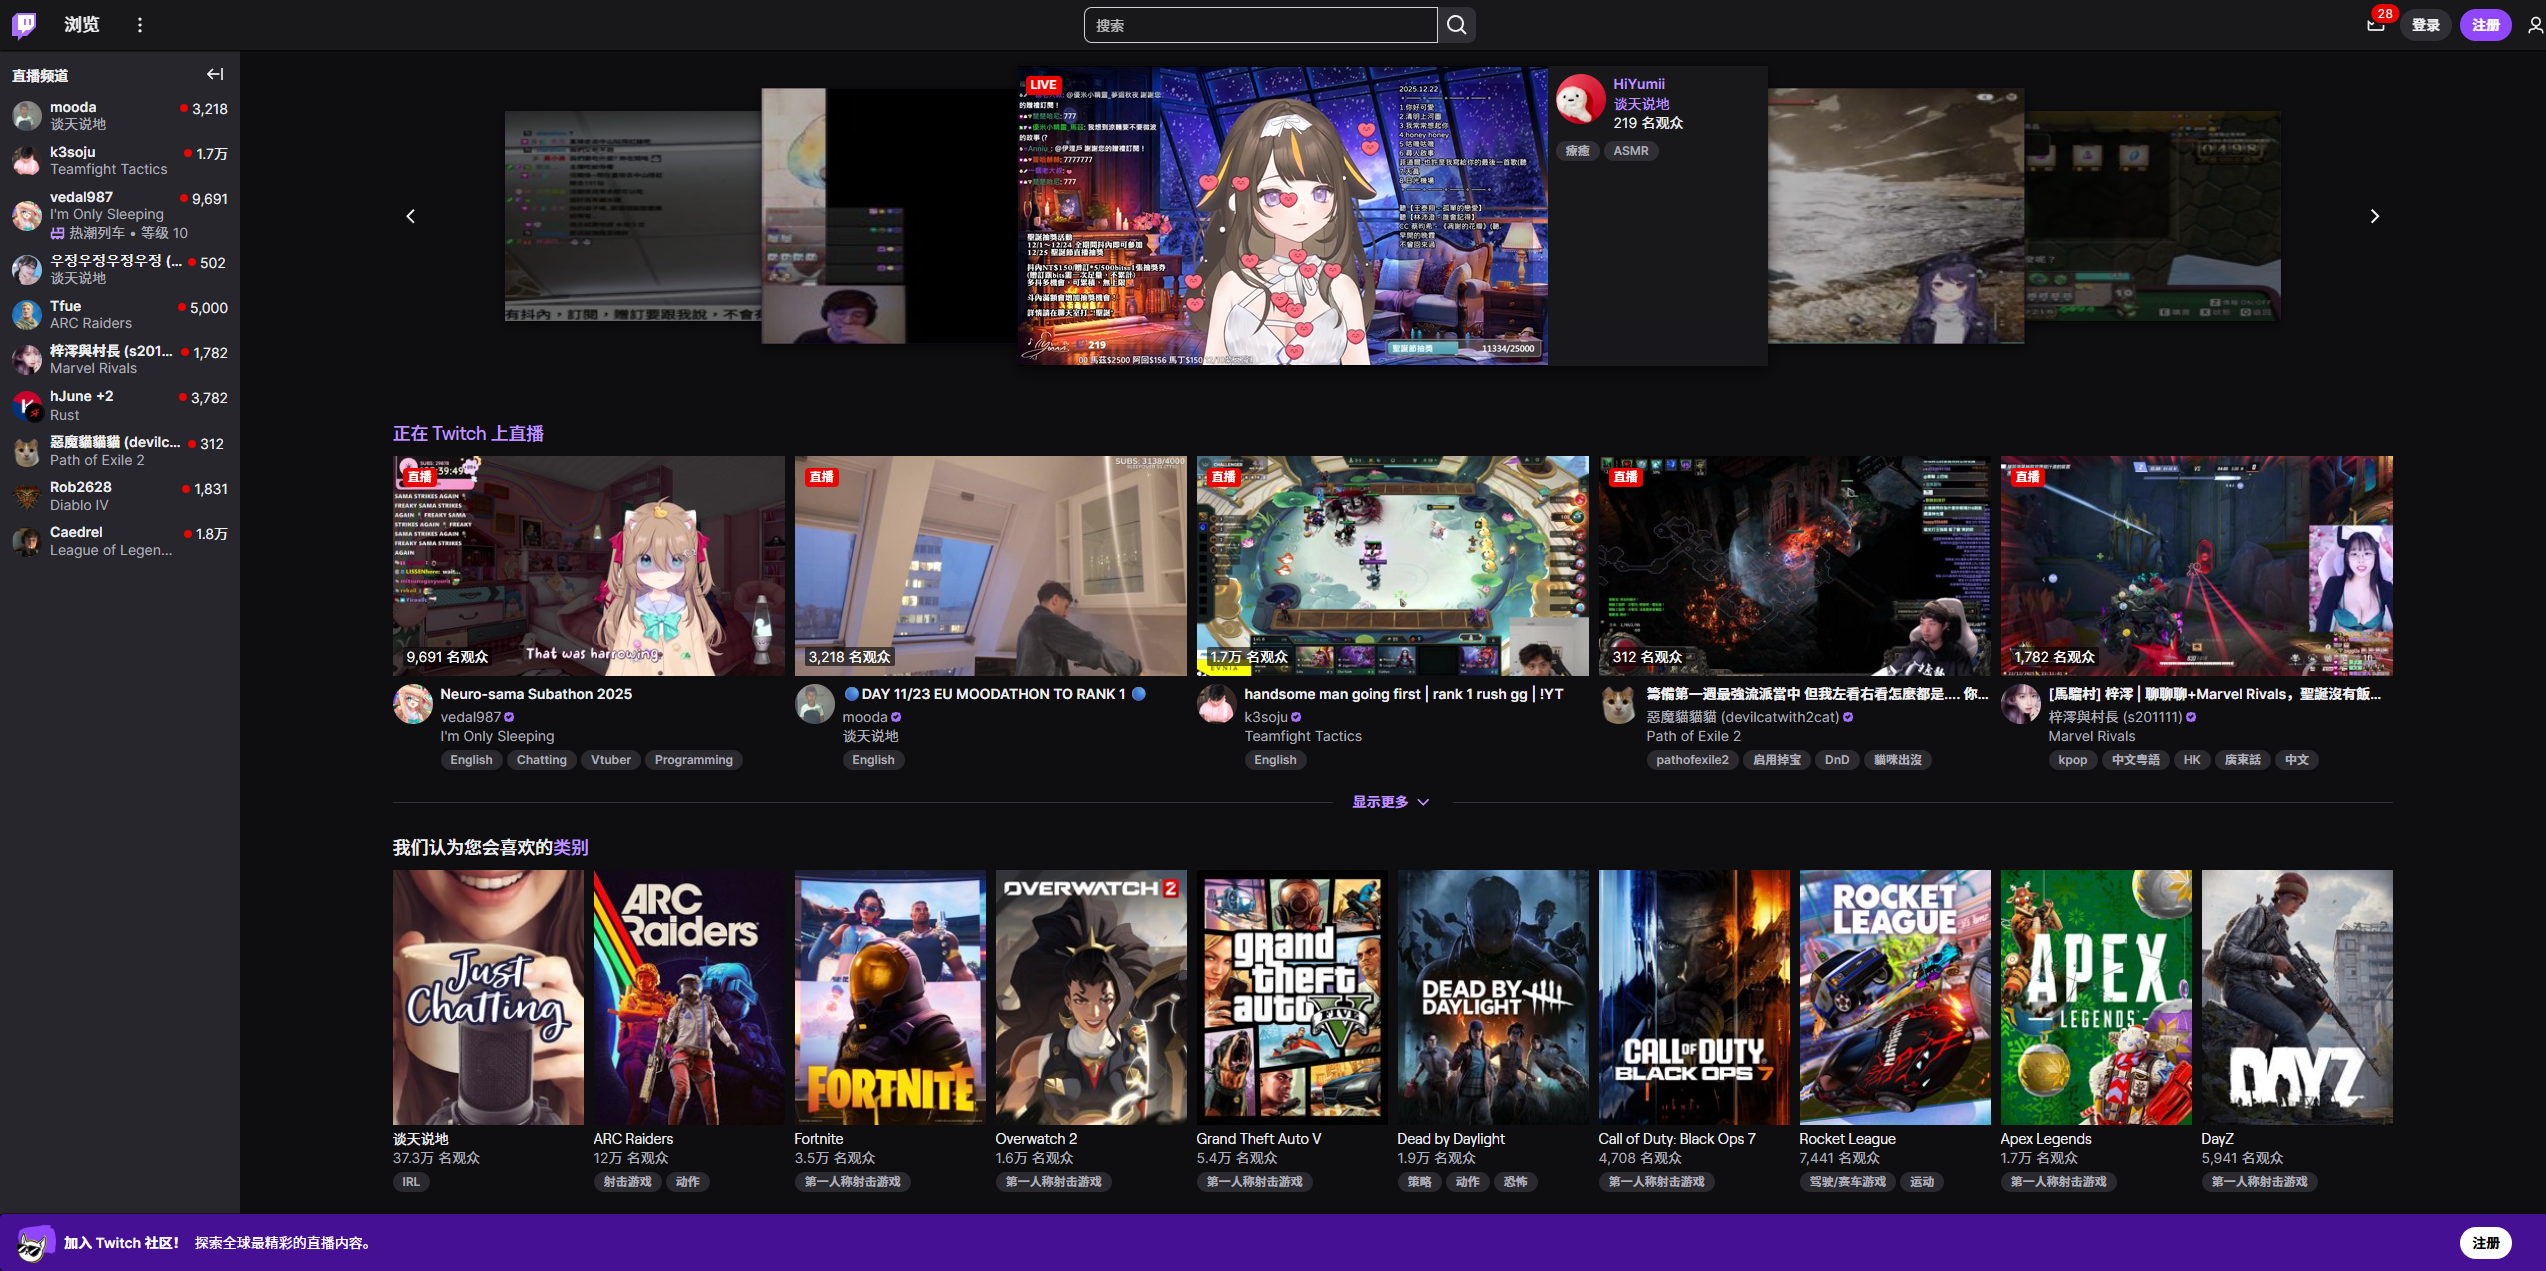Open the notifications inbox showing 28 alerts

click(2376, 24)
